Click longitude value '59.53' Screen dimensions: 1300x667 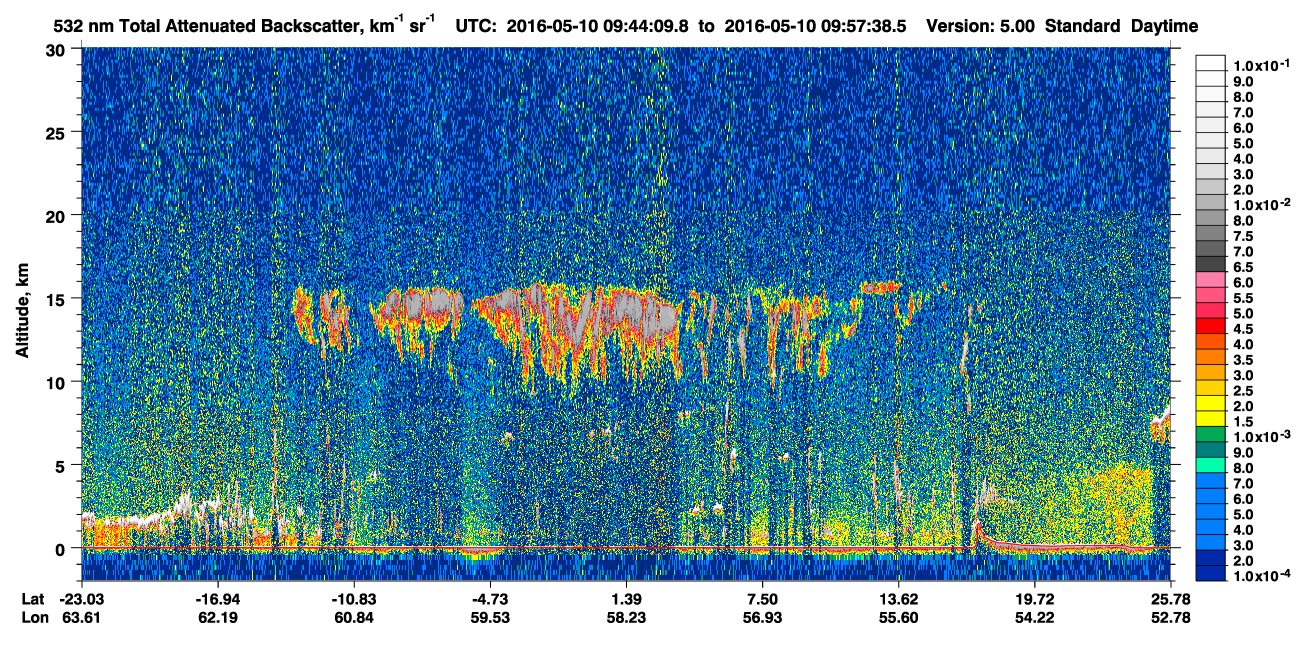click(490, 618)
